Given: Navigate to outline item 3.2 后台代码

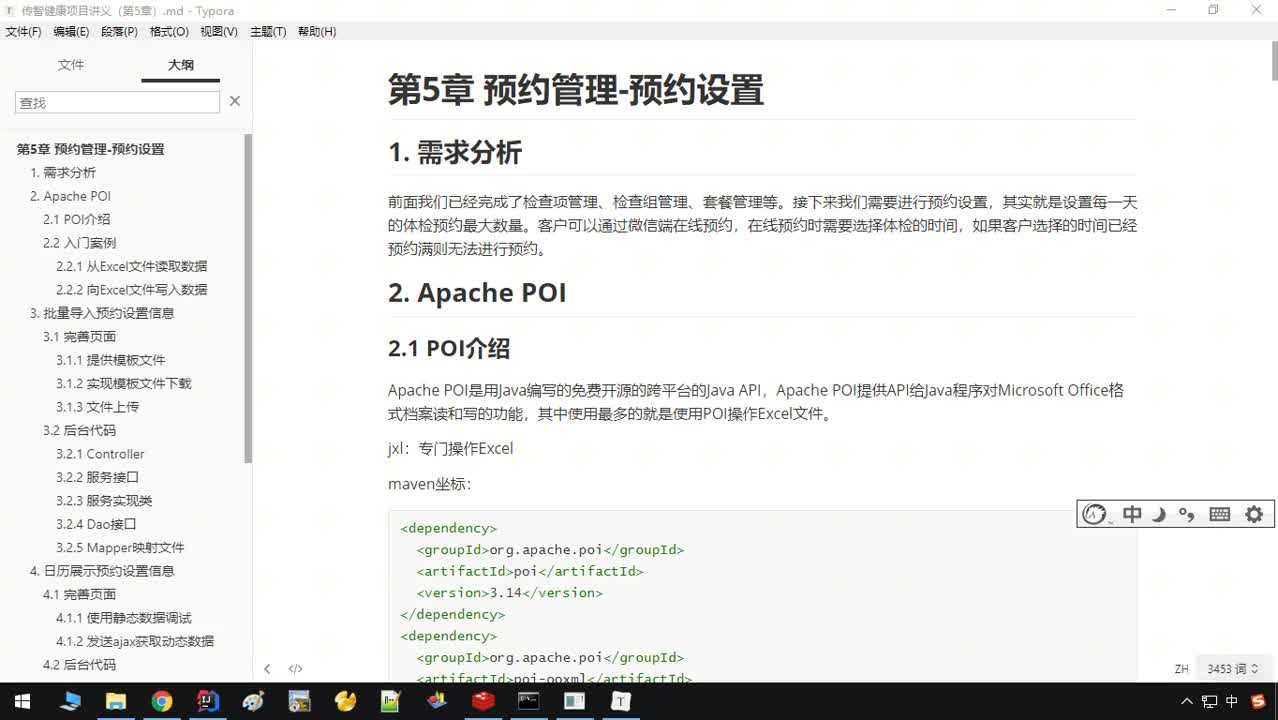Looking at the screenshot, I should pyautogui.click(x=80, y=431).
